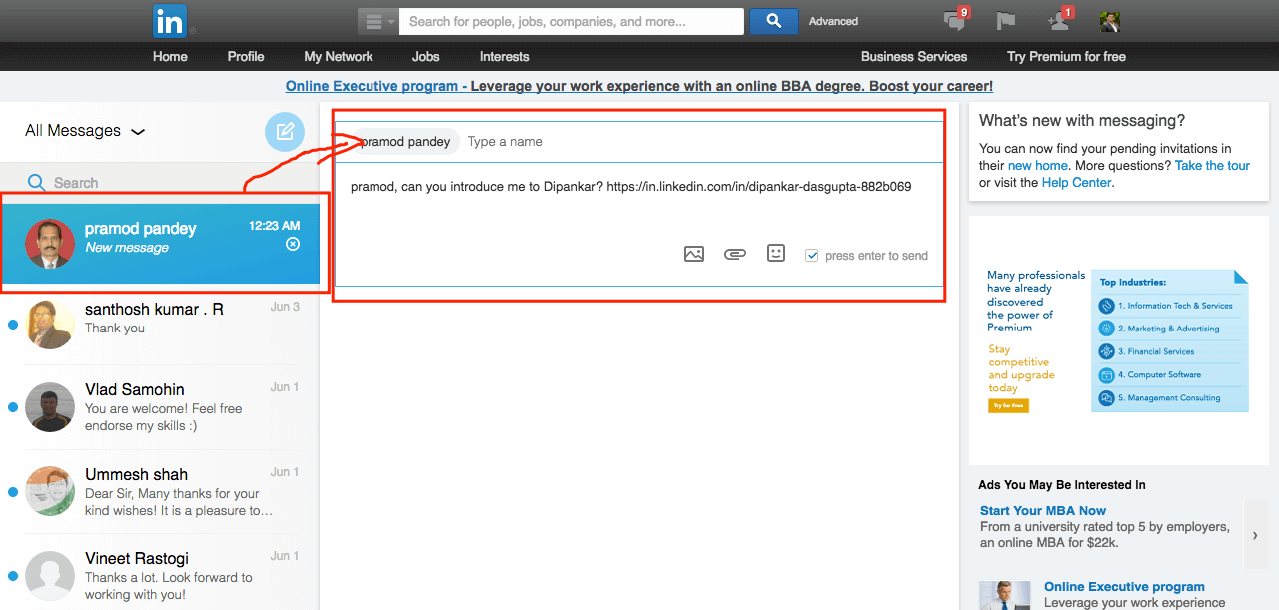Screen dimensions: 1279x610
Task: Click Vlad Samohin's profile photo
Action: point(50,407)
